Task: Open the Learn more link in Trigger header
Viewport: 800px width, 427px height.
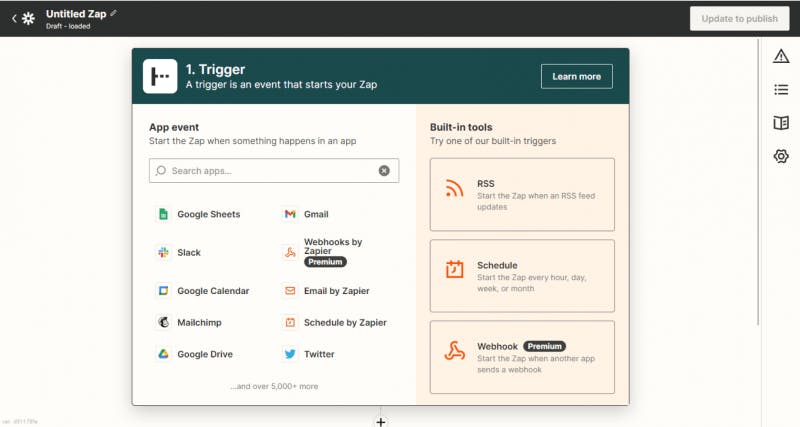Action: click(577, 77)
